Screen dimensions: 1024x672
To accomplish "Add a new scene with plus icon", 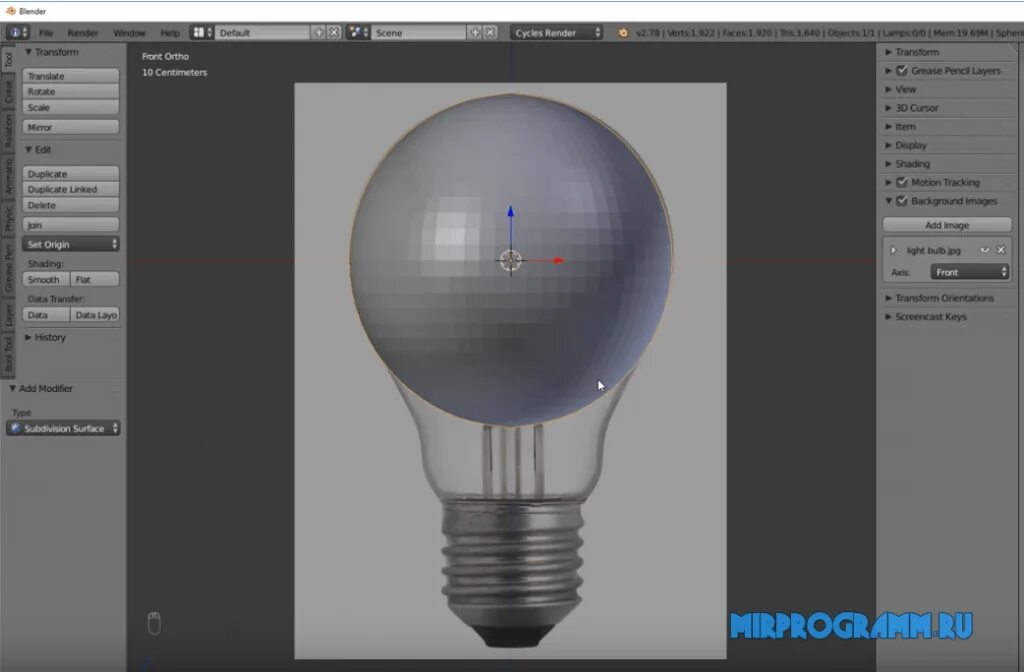I will (x=475, y=32).
